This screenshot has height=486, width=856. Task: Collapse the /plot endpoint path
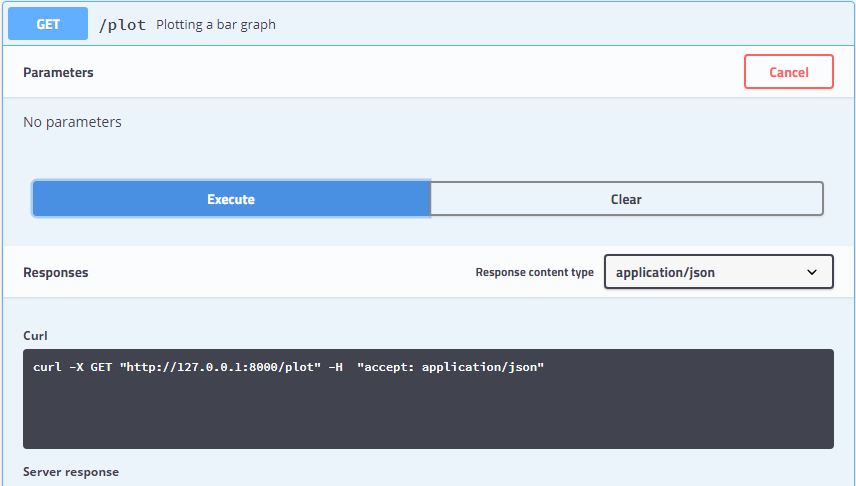122,24
